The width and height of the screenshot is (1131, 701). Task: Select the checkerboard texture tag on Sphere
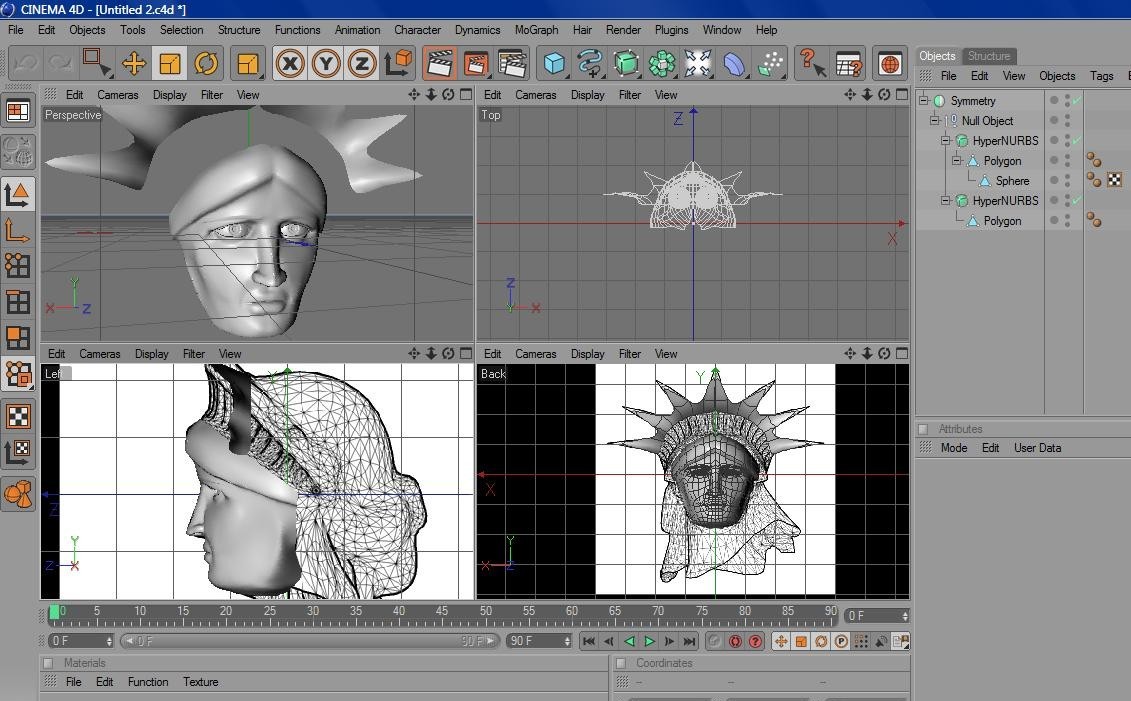coord(1114,180)
